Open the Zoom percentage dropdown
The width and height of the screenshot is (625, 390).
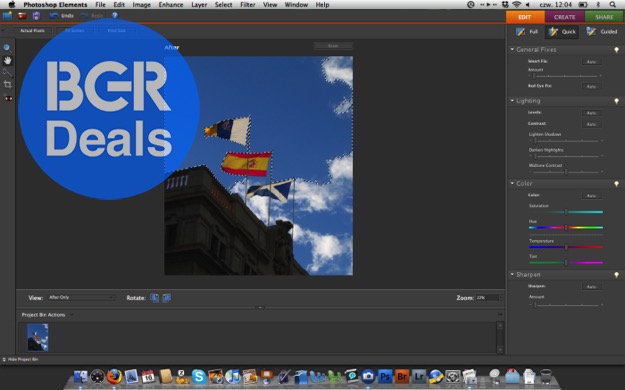(x=489, y=298)
